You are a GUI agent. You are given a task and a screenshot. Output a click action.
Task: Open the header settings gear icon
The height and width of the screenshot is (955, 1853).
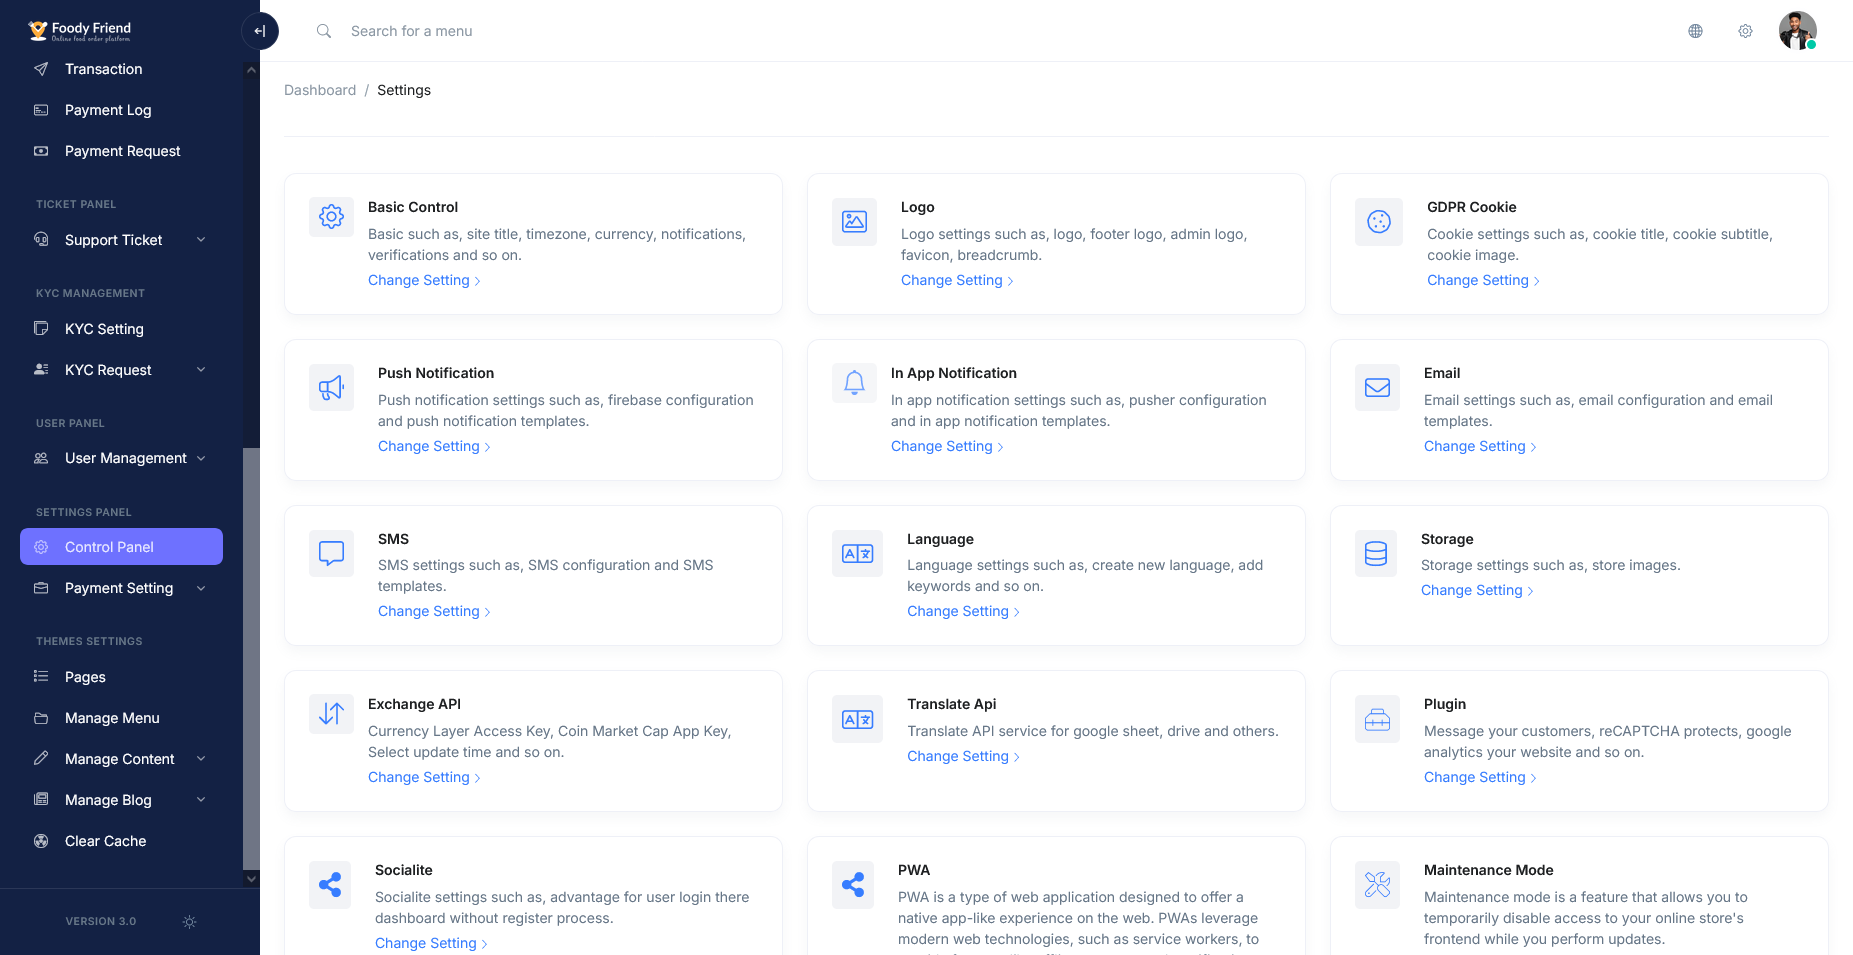coord(1745,31)
